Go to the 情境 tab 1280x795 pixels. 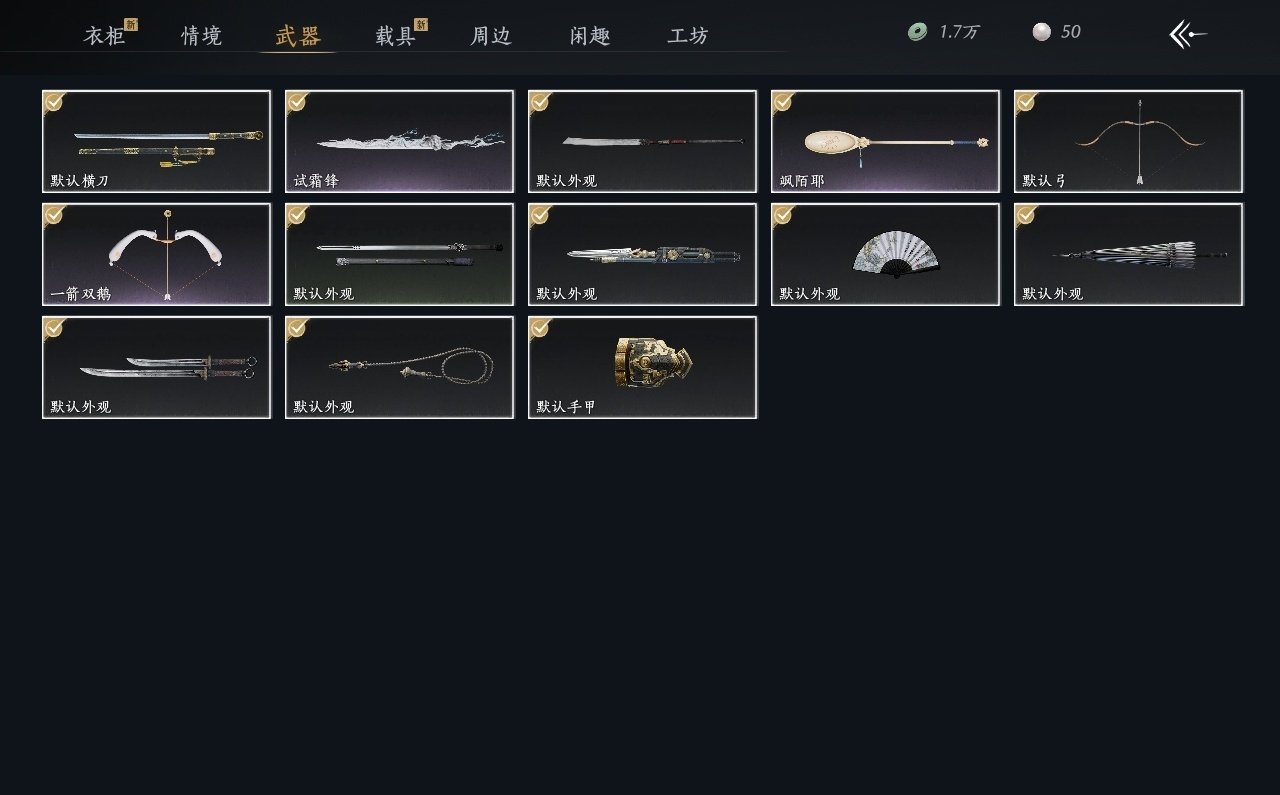tap(201, 36)
